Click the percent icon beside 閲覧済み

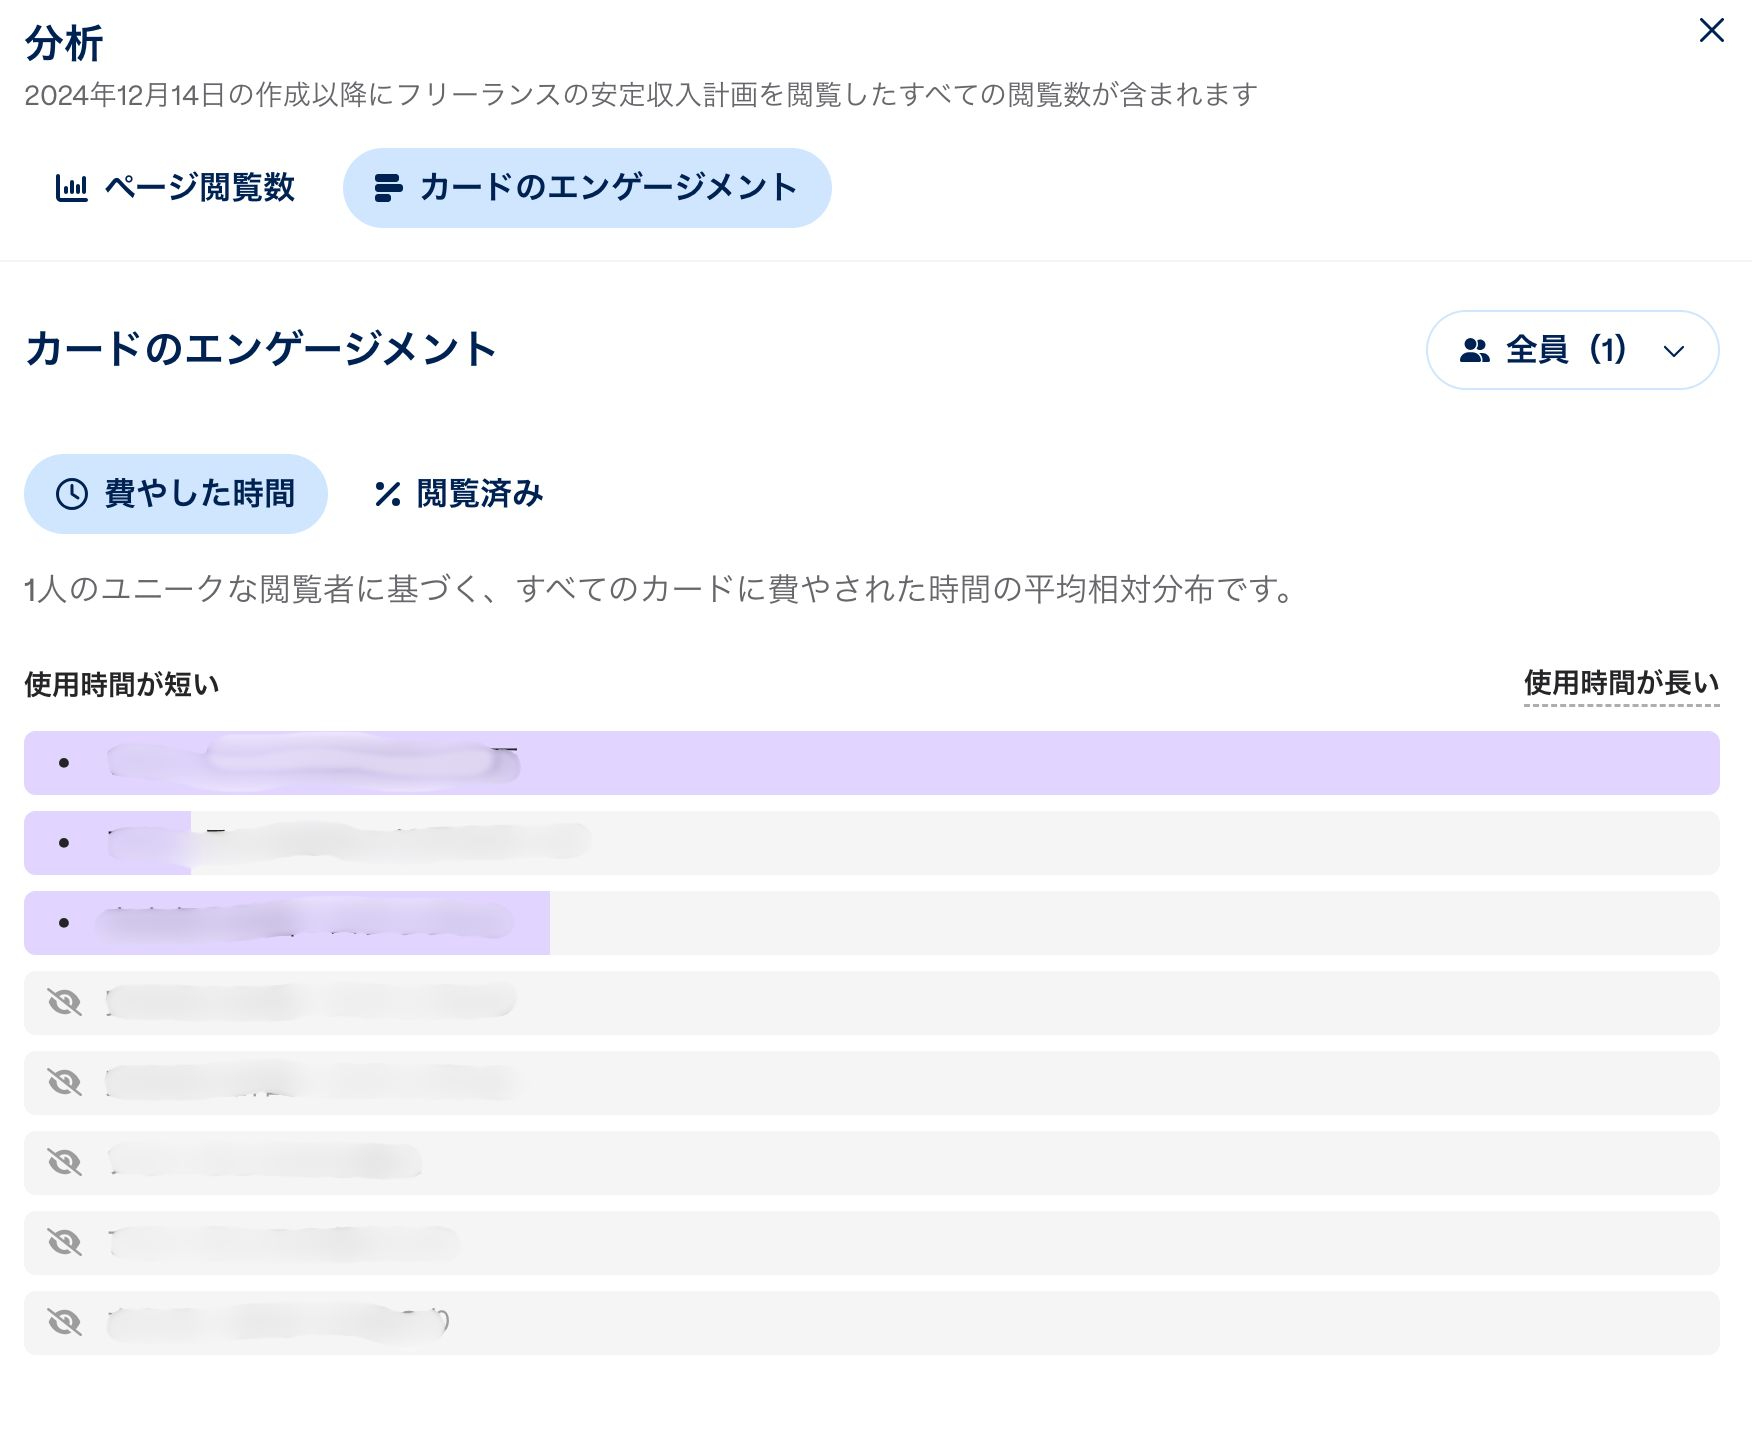coord(388,494)
